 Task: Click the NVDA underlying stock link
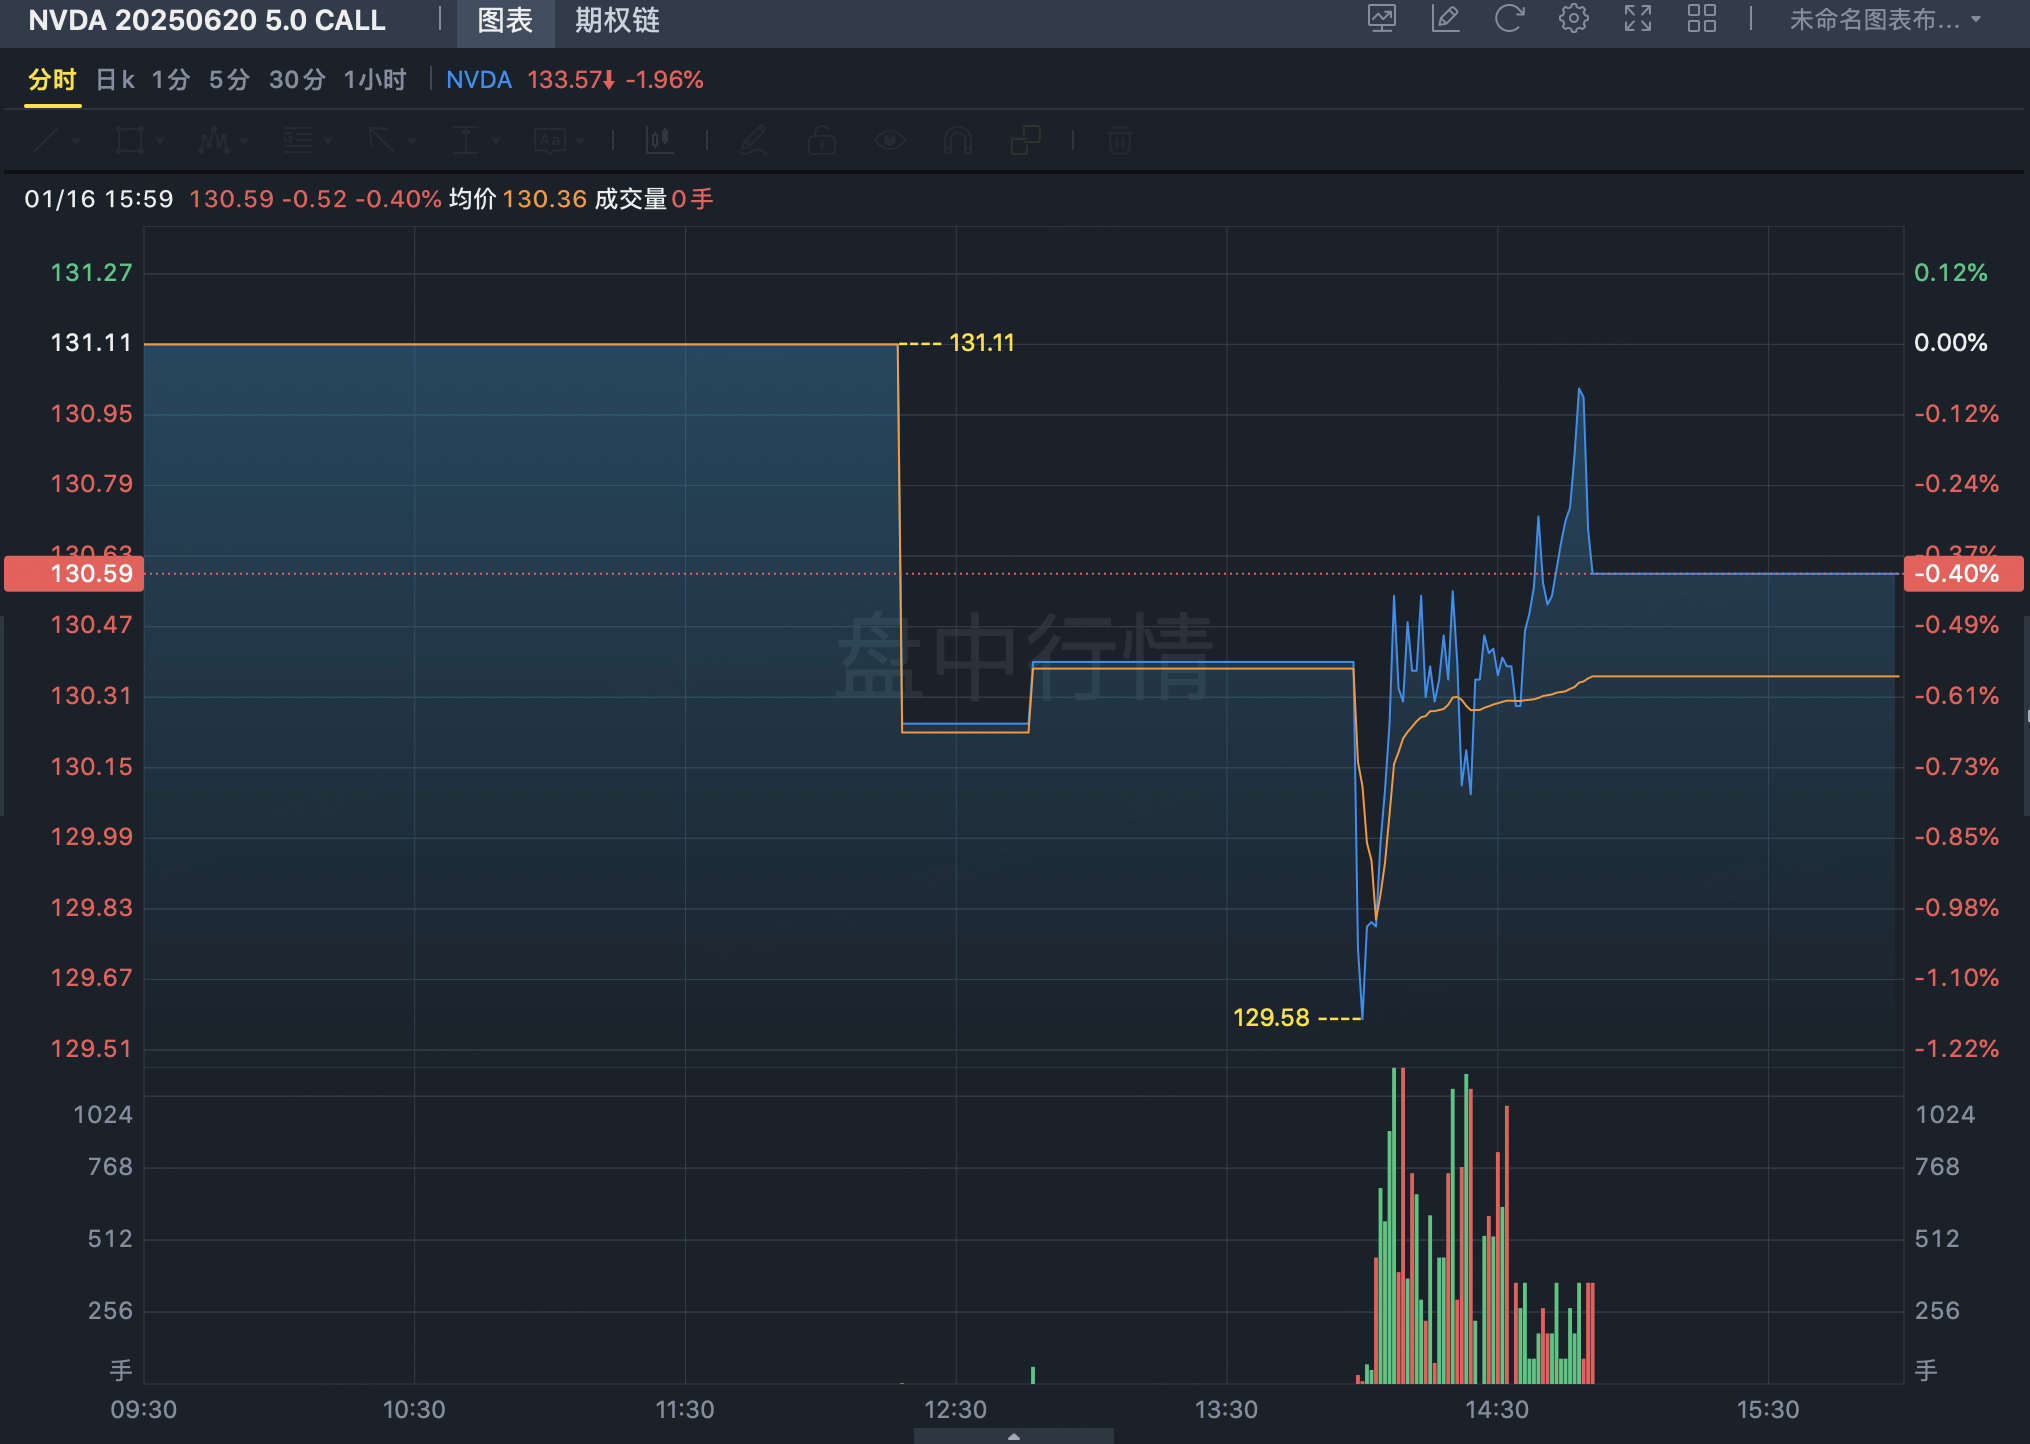point(478,80)
